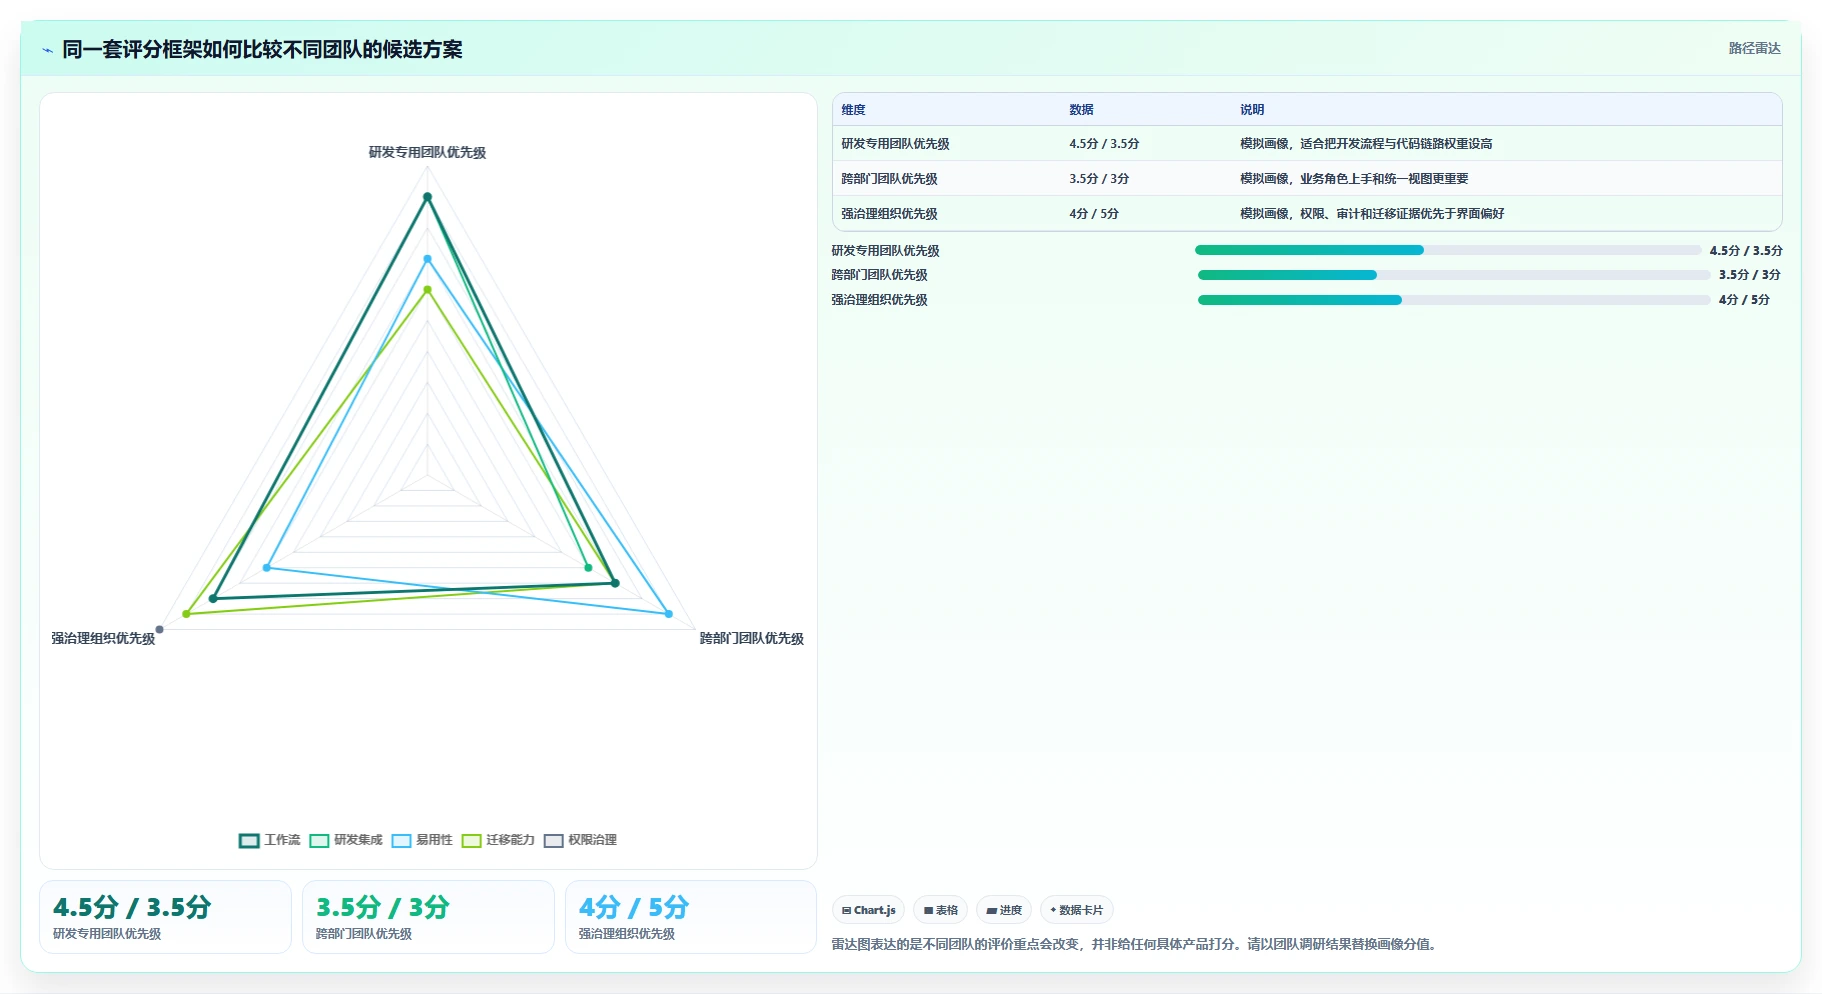Click the 3.5分 / 3分 label after the progress bar
The width and height of the screenshot is (1822, 994).
click(1749, 275)
